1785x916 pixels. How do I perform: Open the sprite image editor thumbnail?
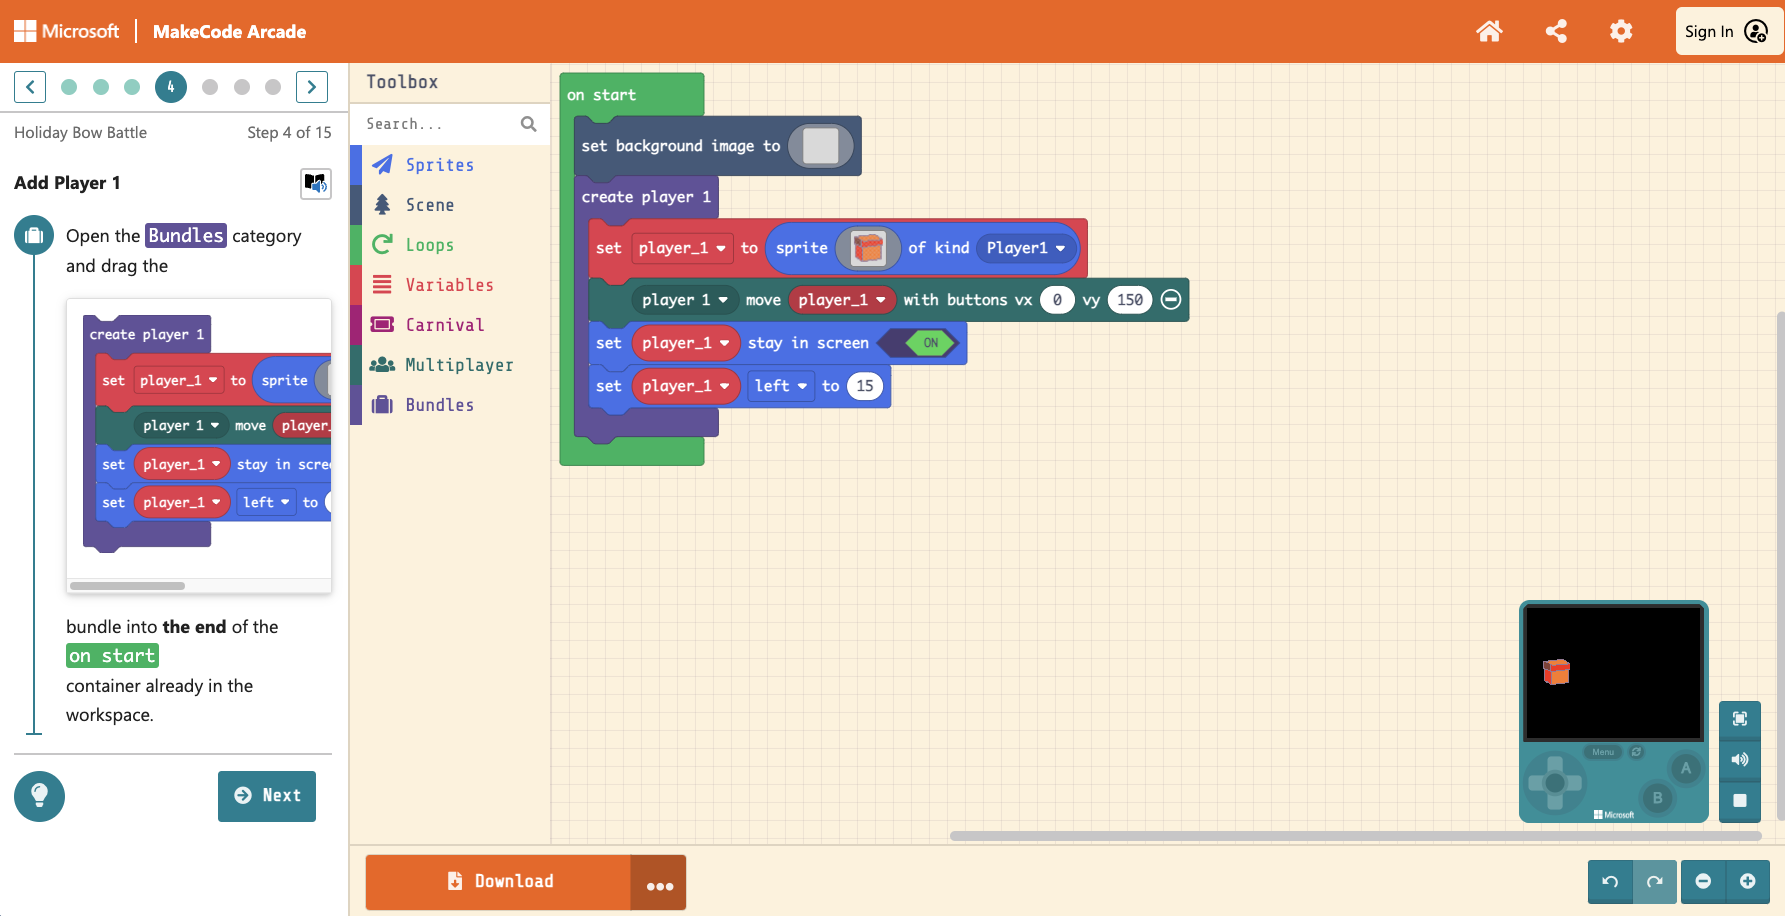(x=868, y=248)
